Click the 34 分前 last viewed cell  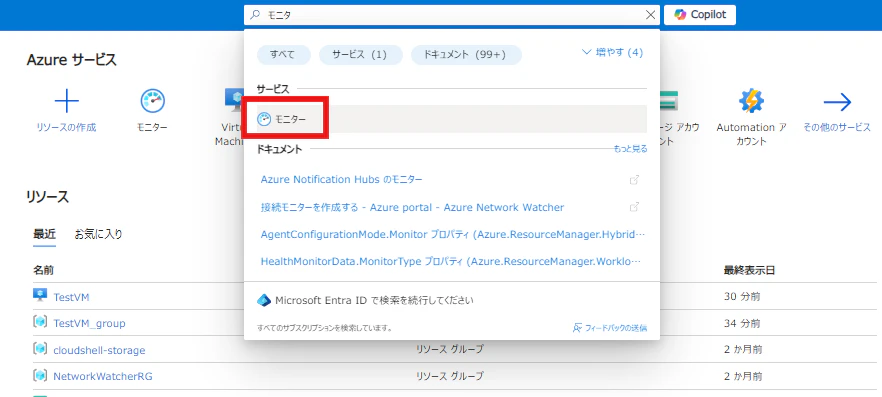[x=742, y=323]
